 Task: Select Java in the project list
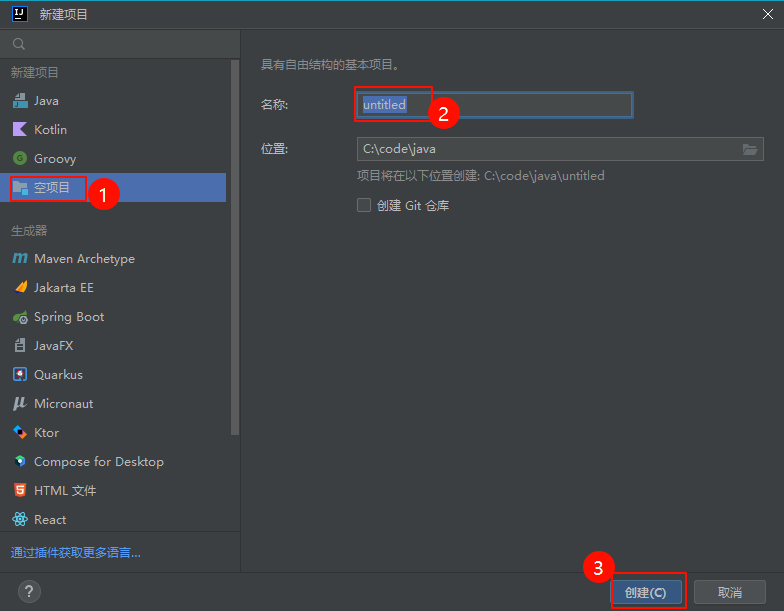113,101
